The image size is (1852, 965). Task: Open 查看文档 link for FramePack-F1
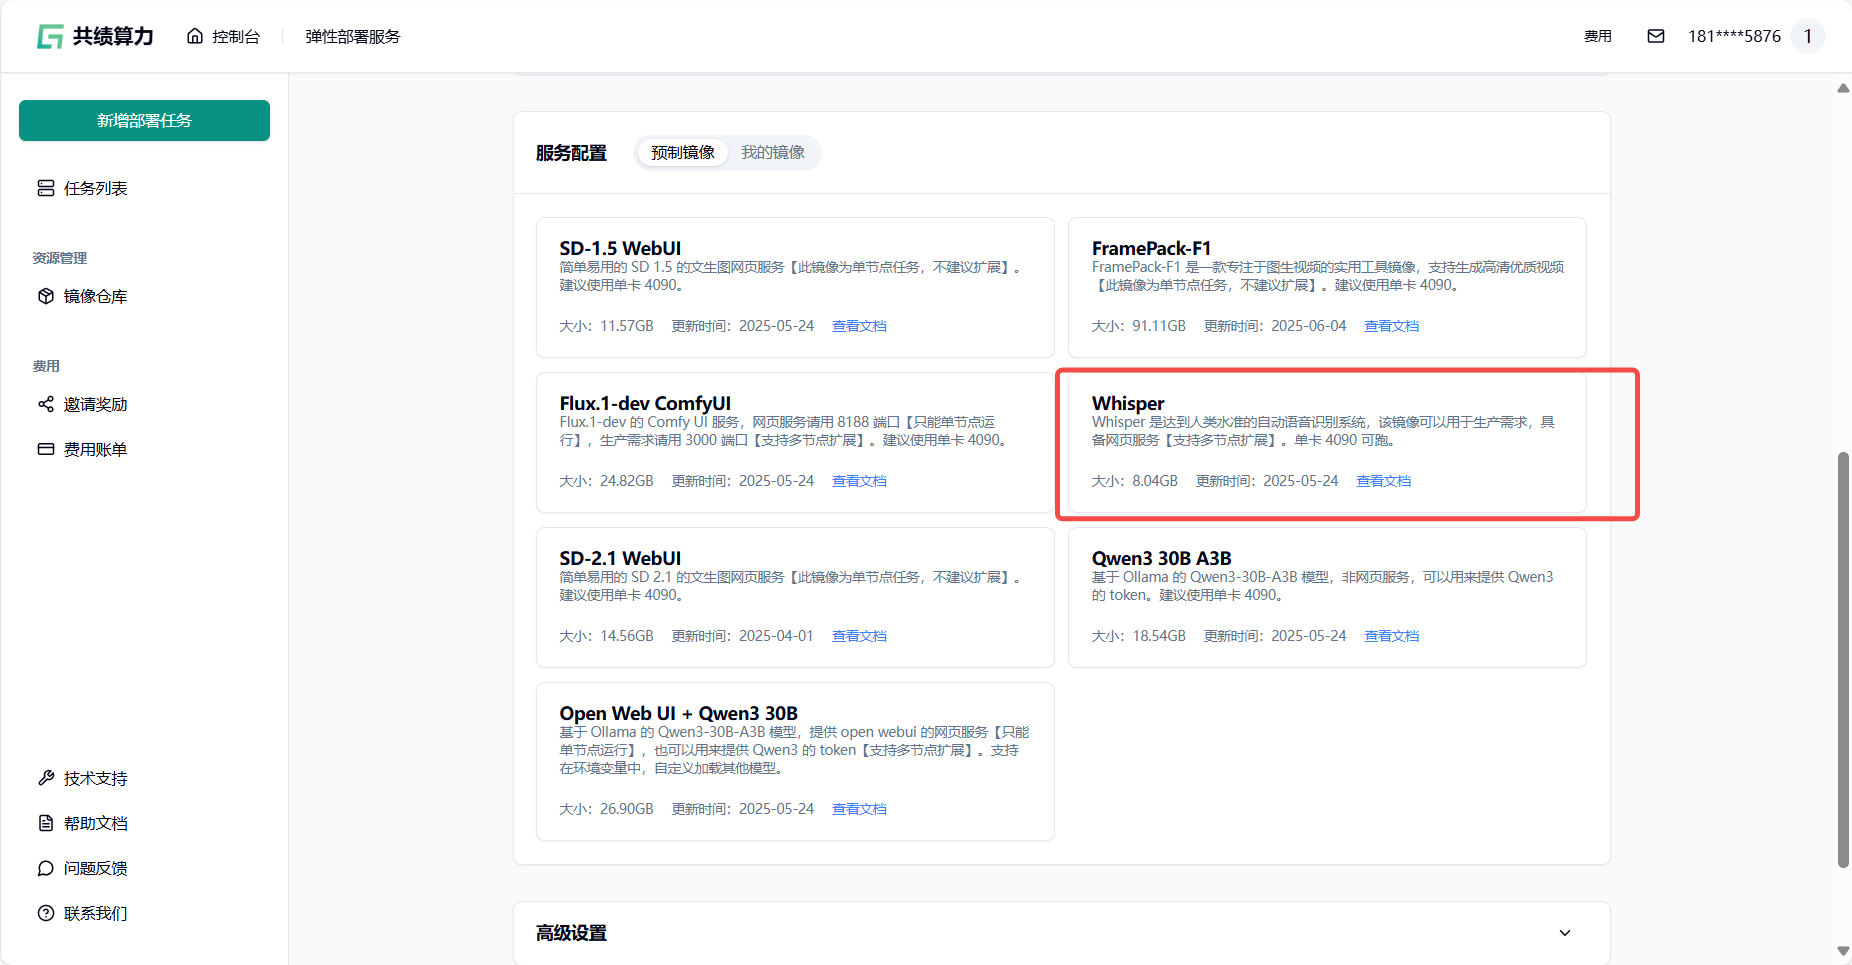(1391, 327)
